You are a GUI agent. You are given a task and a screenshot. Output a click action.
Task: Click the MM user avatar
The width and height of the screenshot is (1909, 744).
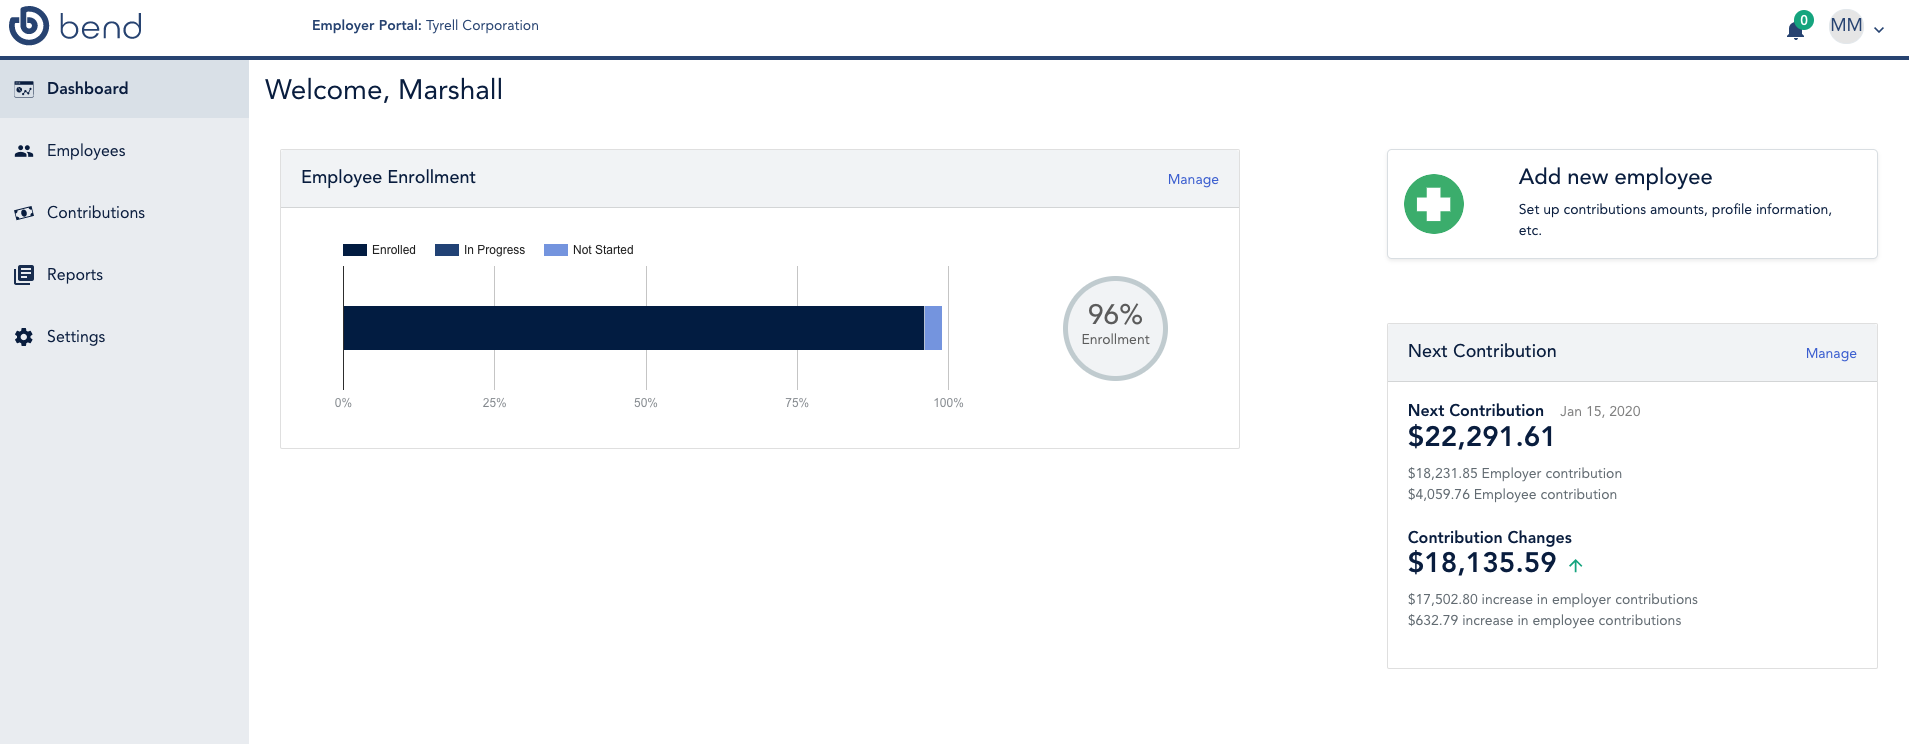tap(1846, 26)
